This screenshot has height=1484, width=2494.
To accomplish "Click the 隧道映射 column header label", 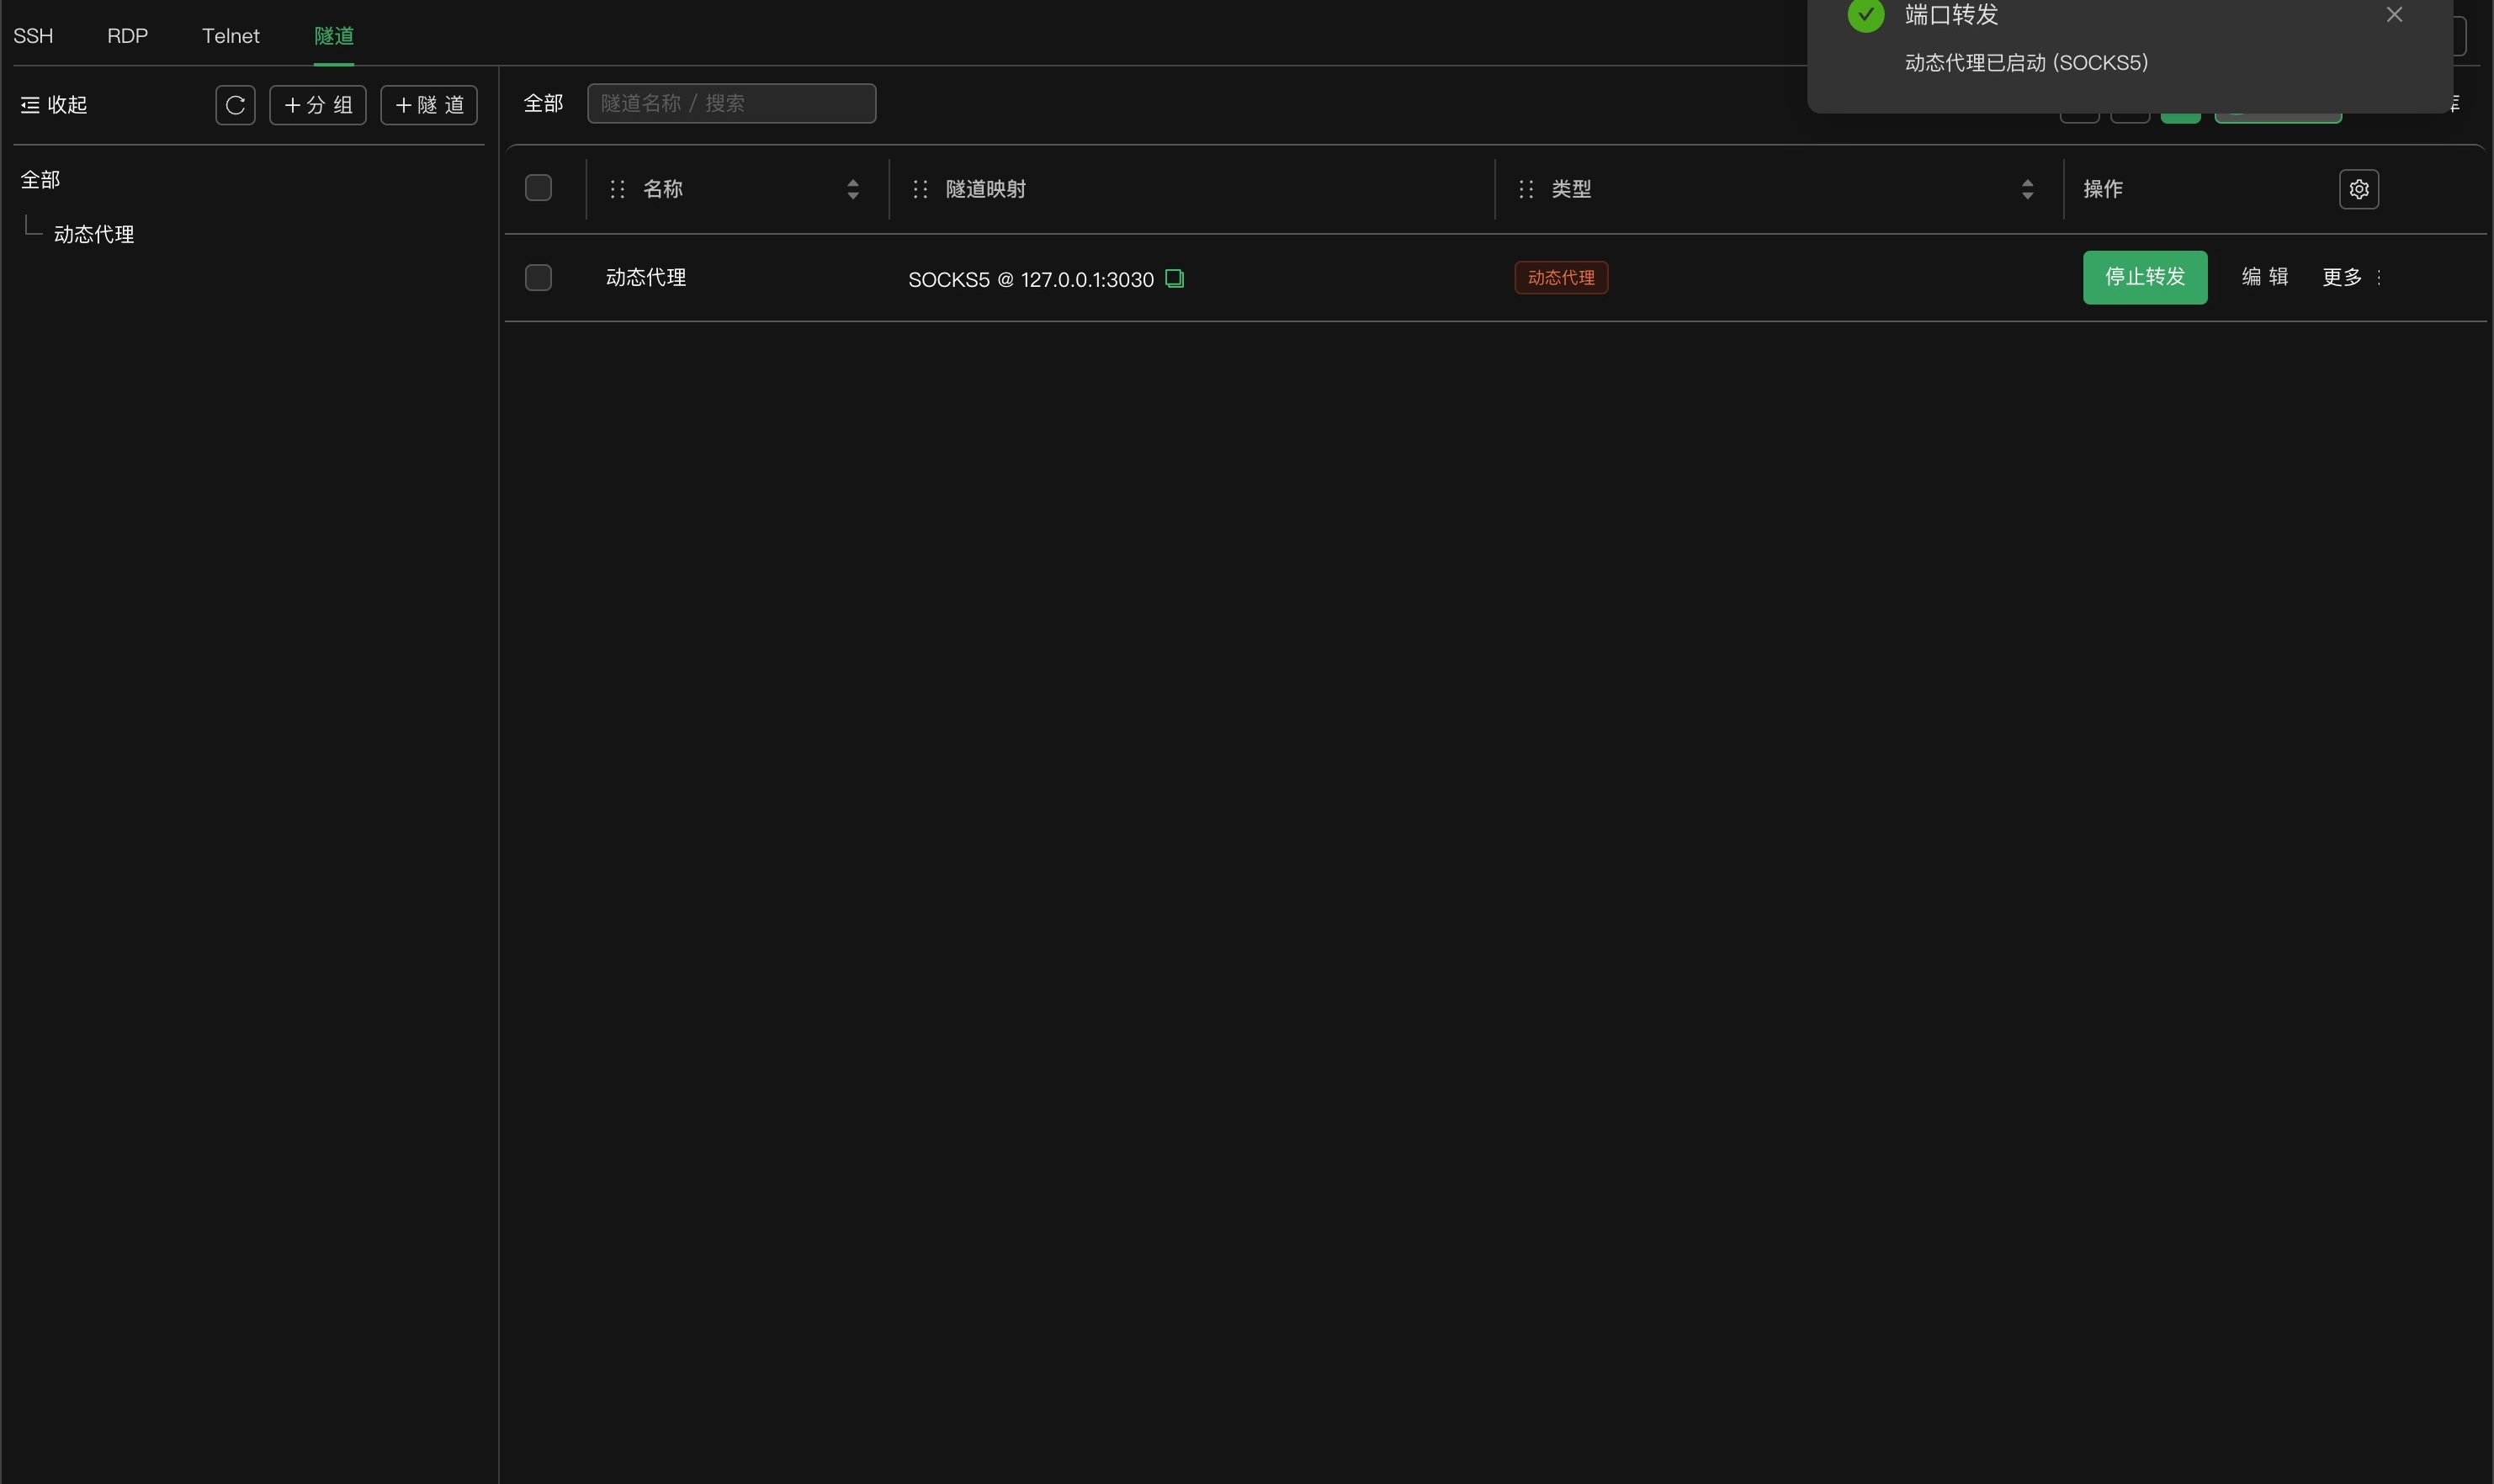I will (x=986, y=189).
